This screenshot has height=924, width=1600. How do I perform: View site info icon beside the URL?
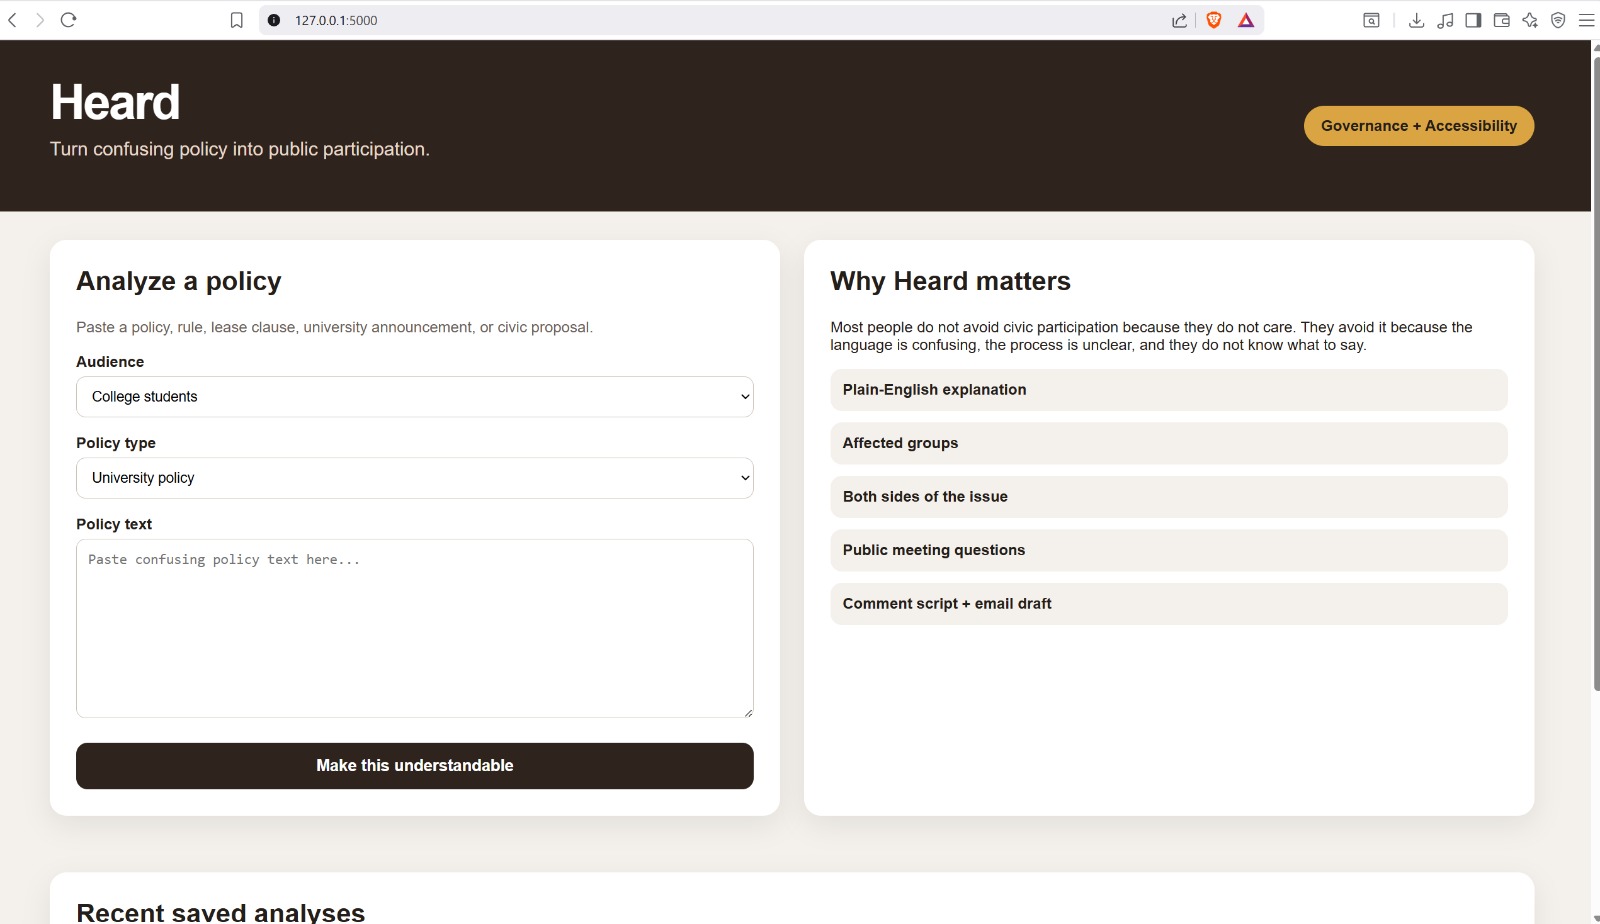pos(274,20)
